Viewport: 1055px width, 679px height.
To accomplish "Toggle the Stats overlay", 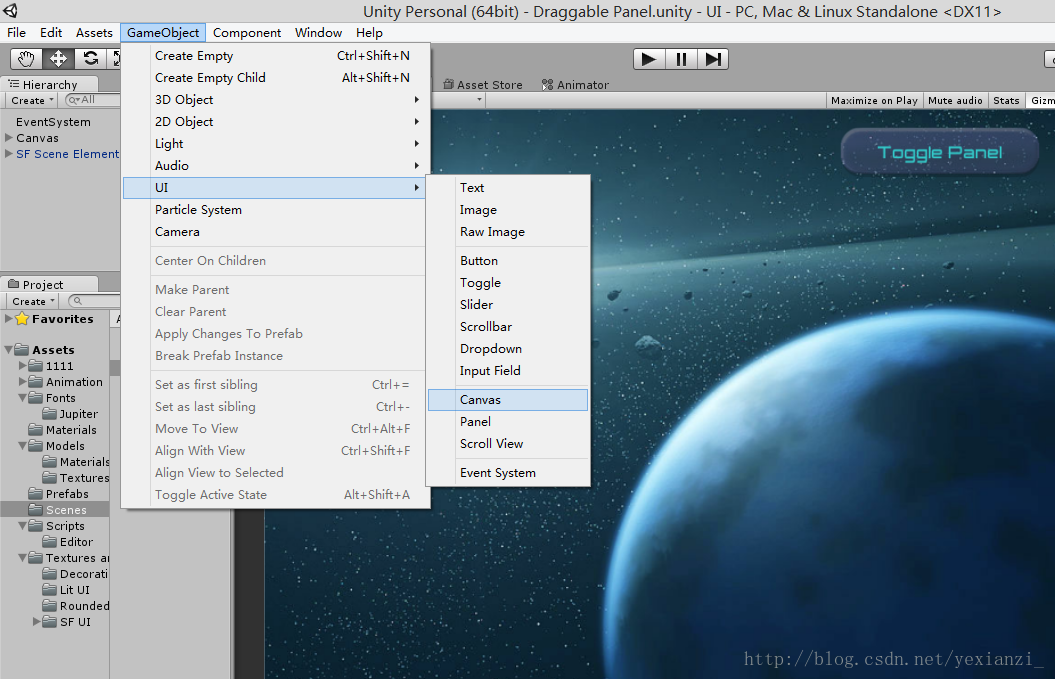I will point(1006,100).
